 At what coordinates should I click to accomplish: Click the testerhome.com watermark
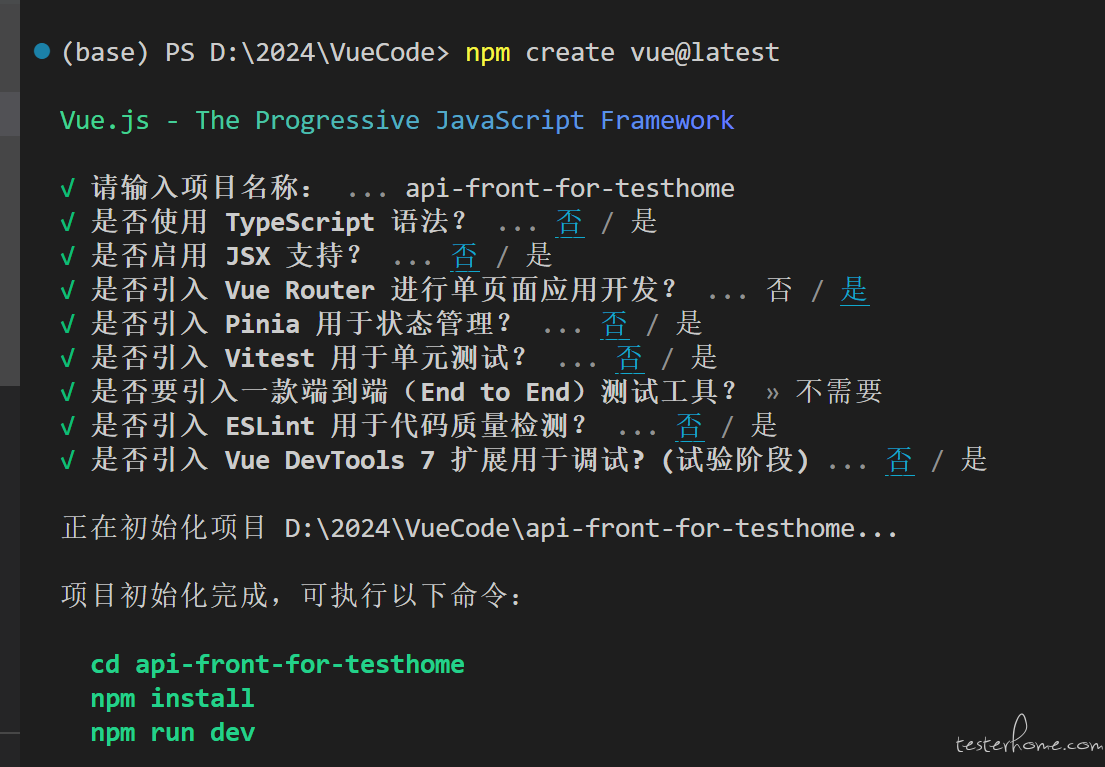coord(1029,737)
